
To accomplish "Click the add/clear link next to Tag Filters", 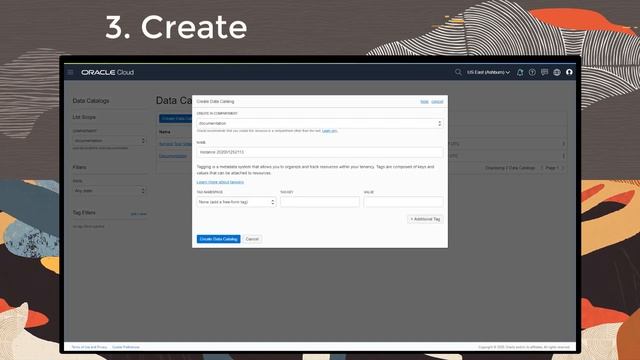I will (x=139, y=214).
